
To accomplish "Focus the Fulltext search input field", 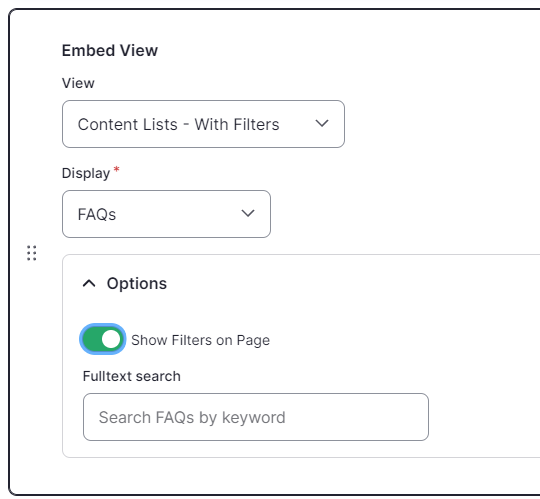I will (256, 417).
